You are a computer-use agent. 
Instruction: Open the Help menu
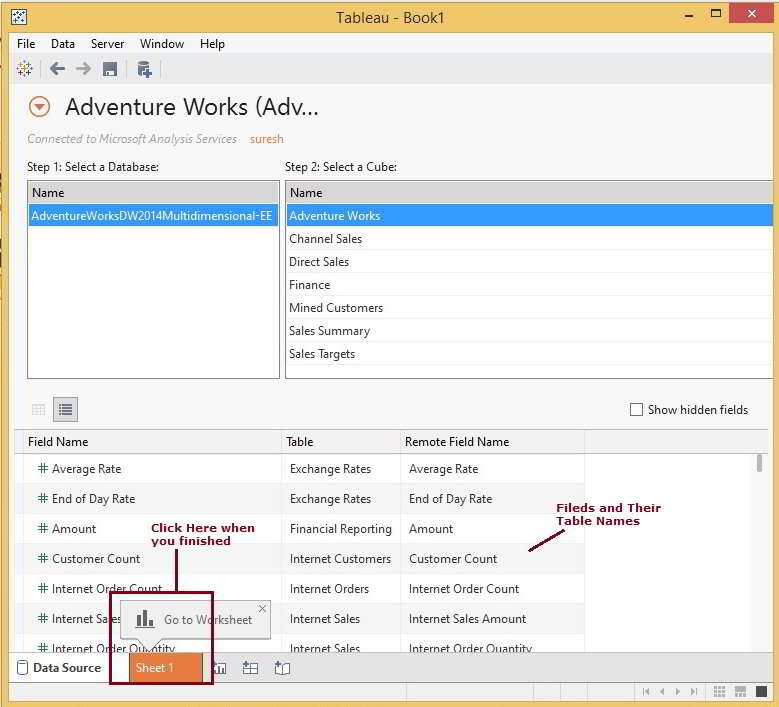(x=212, y=44)
